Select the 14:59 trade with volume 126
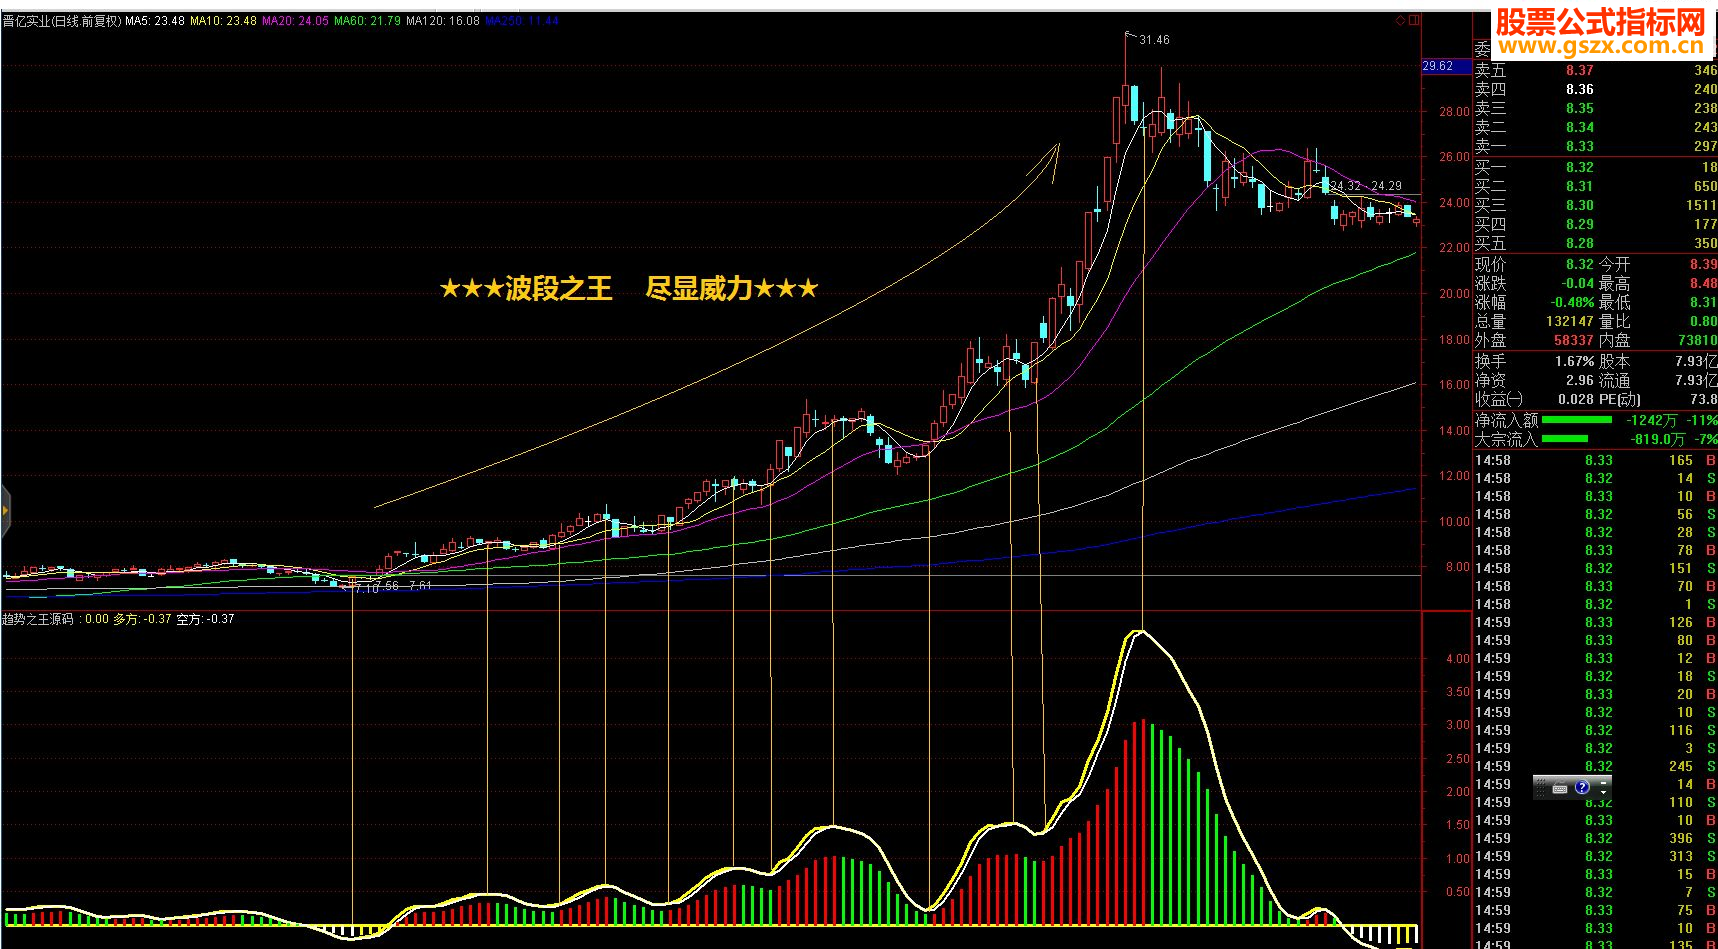Viewport: 1718px width, 949px height. point(1595,622)
